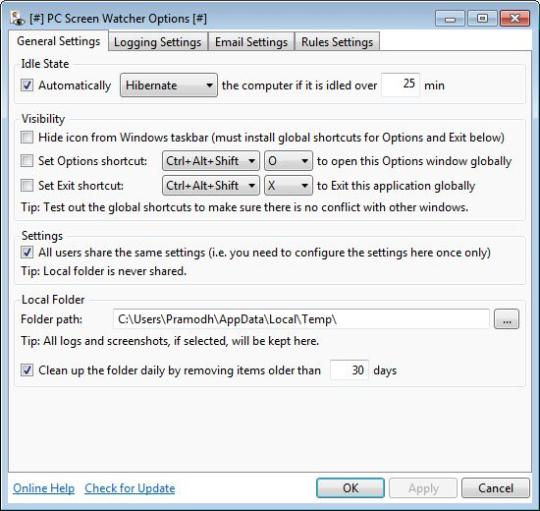Maximize the PC Screen Watcher Options window
This screenshot has height=511, width=540.
(x=482, y=19)
